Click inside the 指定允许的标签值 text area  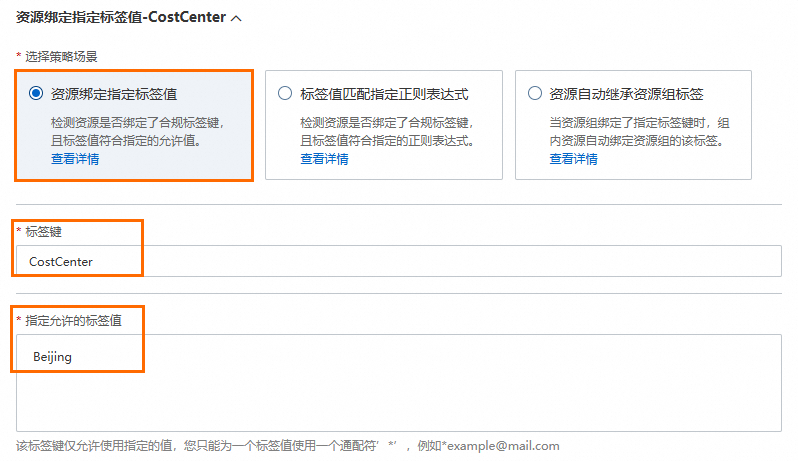click(398, 383)
